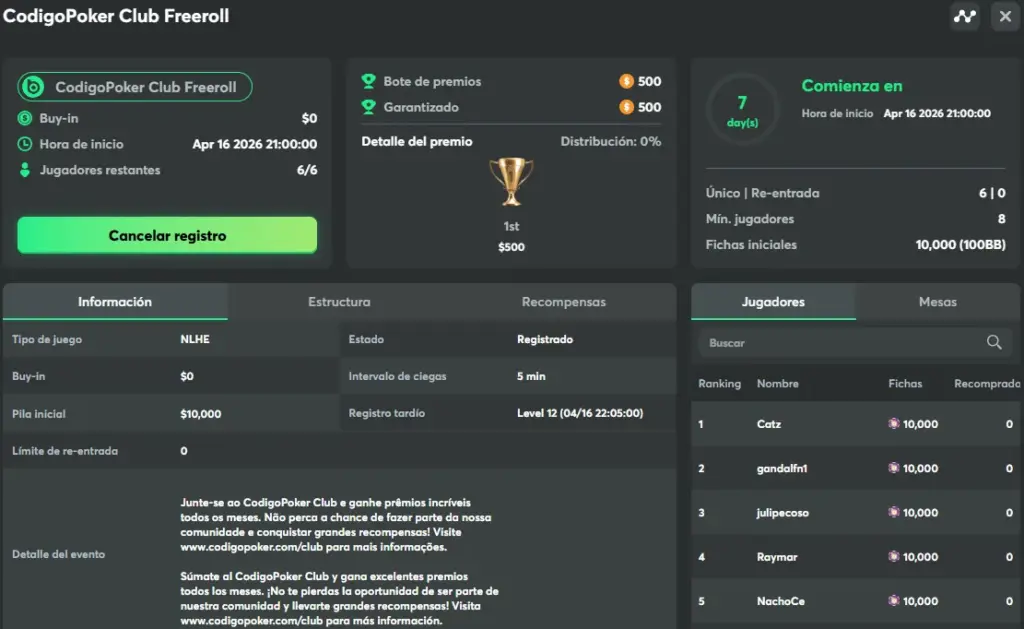The height and width of the screenshot is (629, 1024).
Task: Click the $500 first prize amount
Action: click(x=511, y=247)
